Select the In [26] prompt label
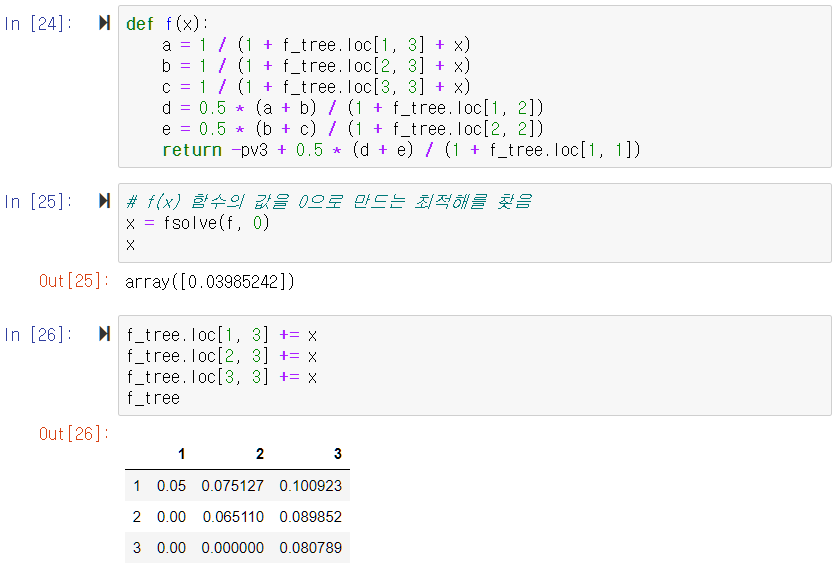This screenshot has width=839, height=567. 38,335
